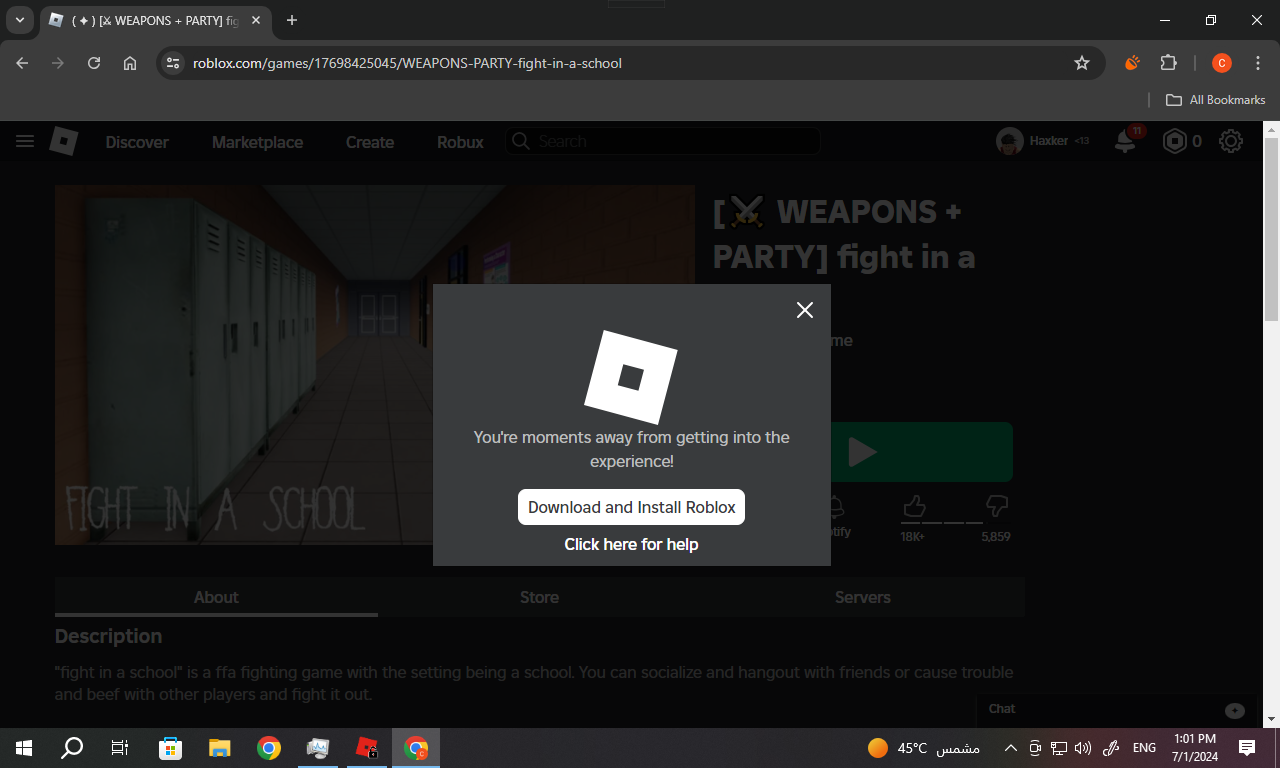Open the Discover page

click(x=137, y=142)
